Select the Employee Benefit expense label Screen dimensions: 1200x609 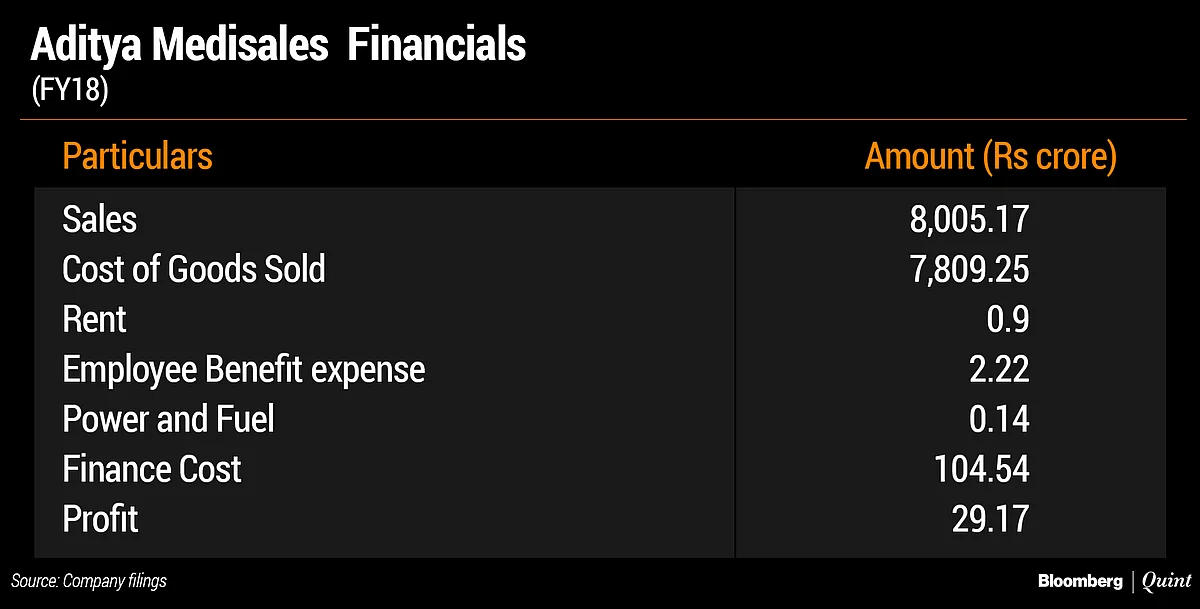click(244, 370)
